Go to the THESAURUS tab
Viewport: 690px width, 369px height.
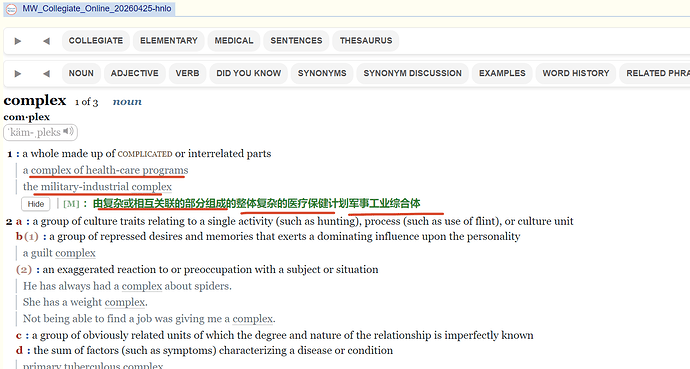(x=366, y=40)
